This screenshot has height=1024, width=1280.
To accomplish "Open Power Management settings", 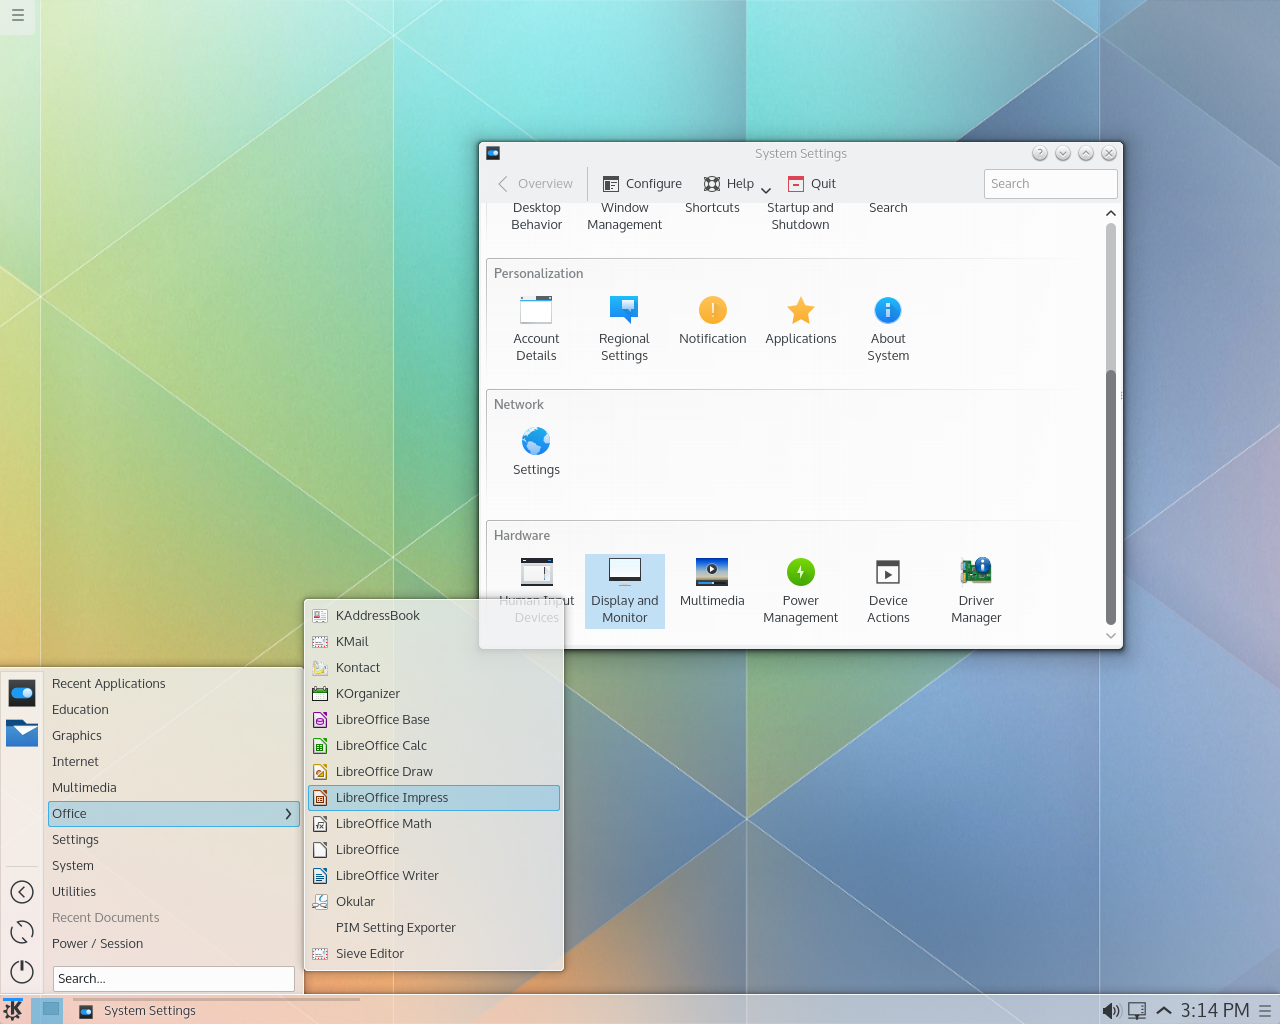I will pos(800,591).
